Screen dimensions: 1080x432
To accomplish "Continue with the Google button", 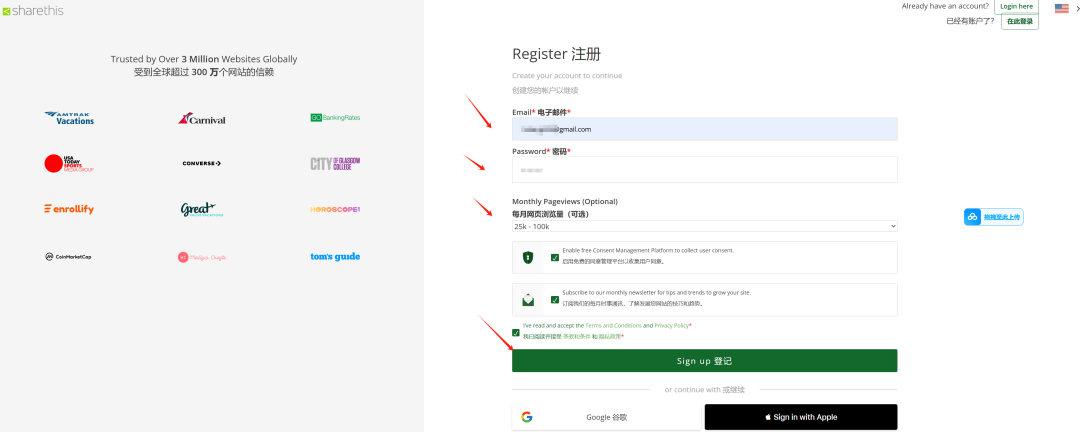I will [606, 417].
